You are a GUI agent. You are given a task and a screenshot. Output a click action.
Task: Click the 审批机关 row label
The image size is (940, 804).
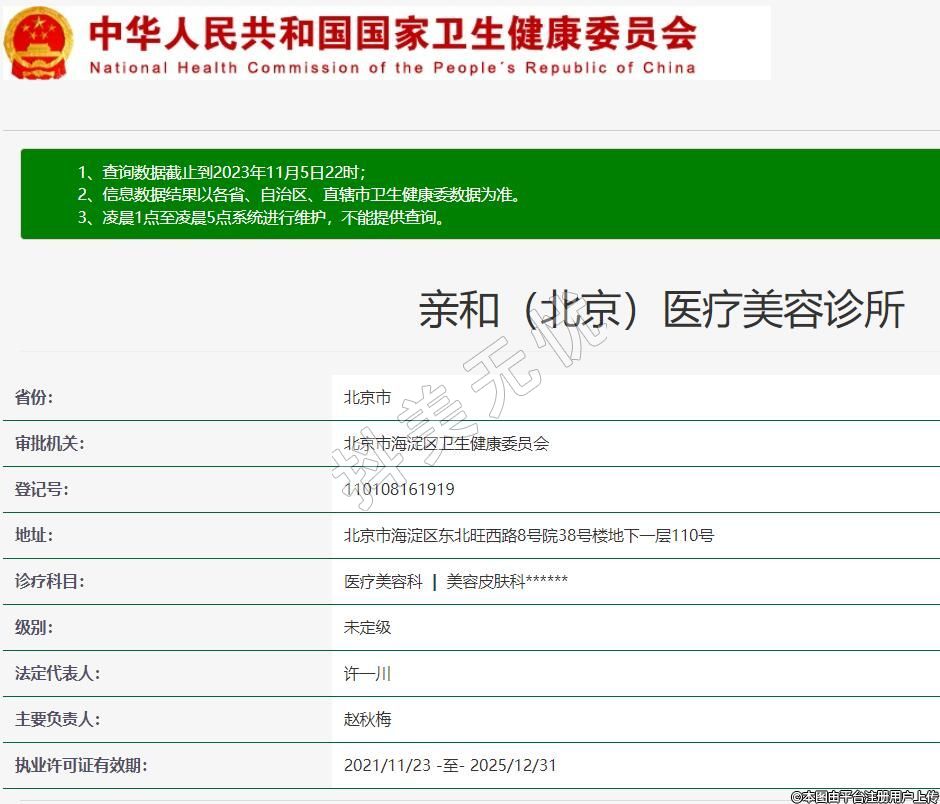(x=49, y=443)
